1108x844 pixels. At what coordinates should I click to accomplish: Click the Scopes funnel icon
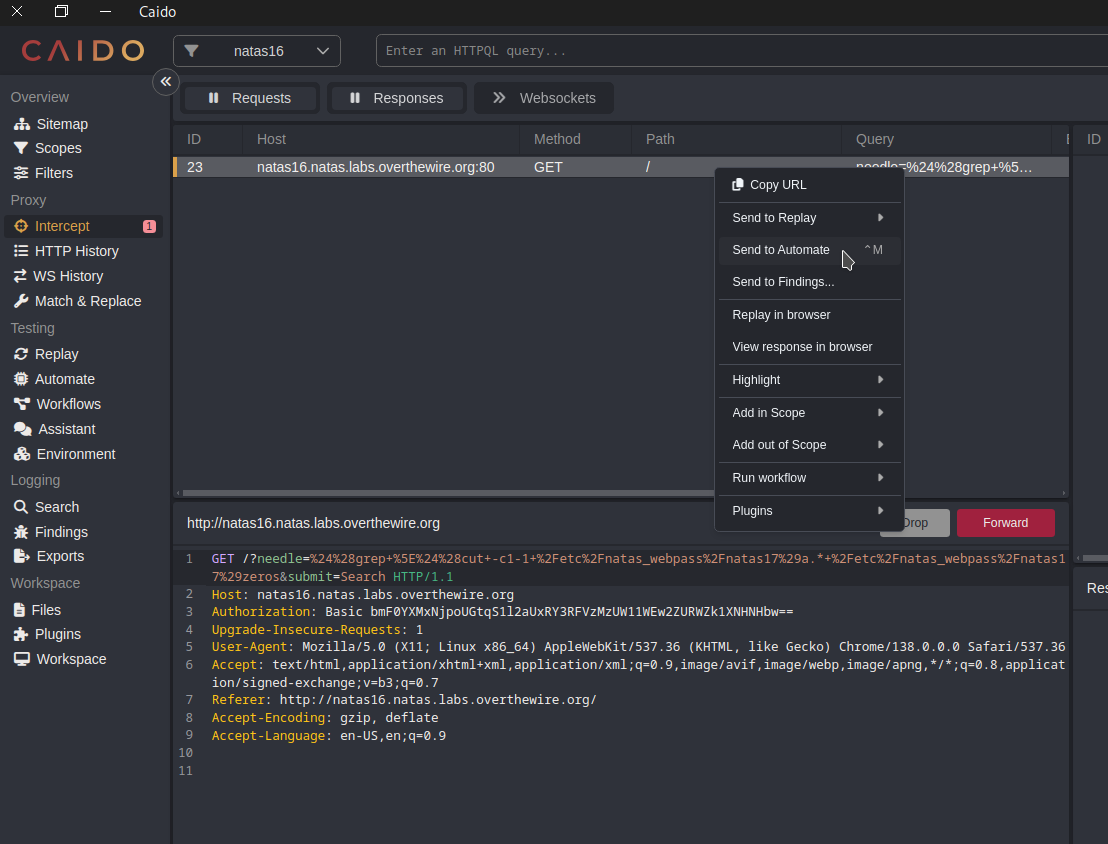coord(21,148)
